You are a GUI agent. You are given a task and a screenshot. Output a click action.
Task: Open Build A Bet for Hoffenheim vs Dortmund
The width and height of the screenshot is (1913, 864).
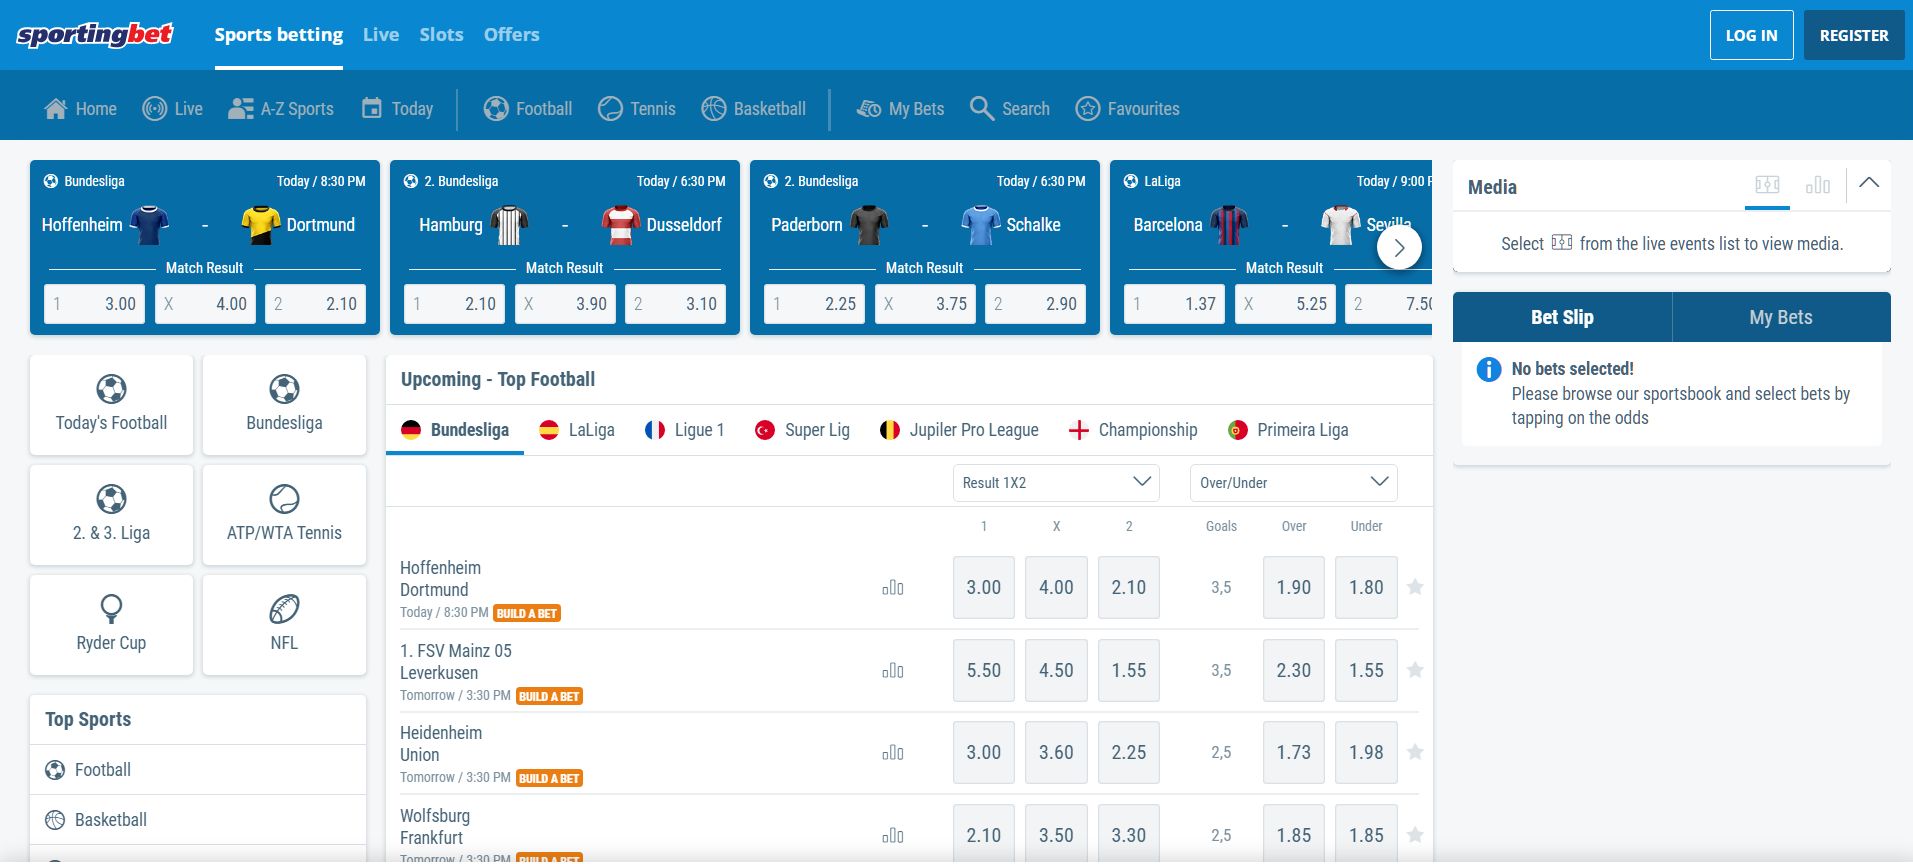(527, 614)
